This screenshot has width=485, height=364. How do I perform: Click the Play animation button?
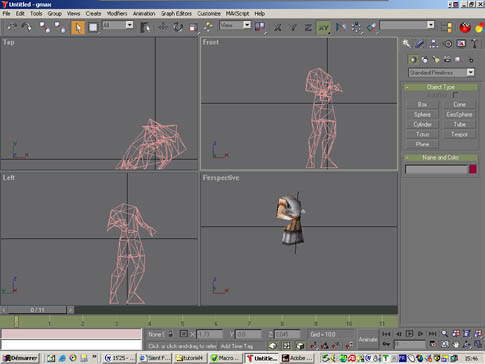[410, 333]
